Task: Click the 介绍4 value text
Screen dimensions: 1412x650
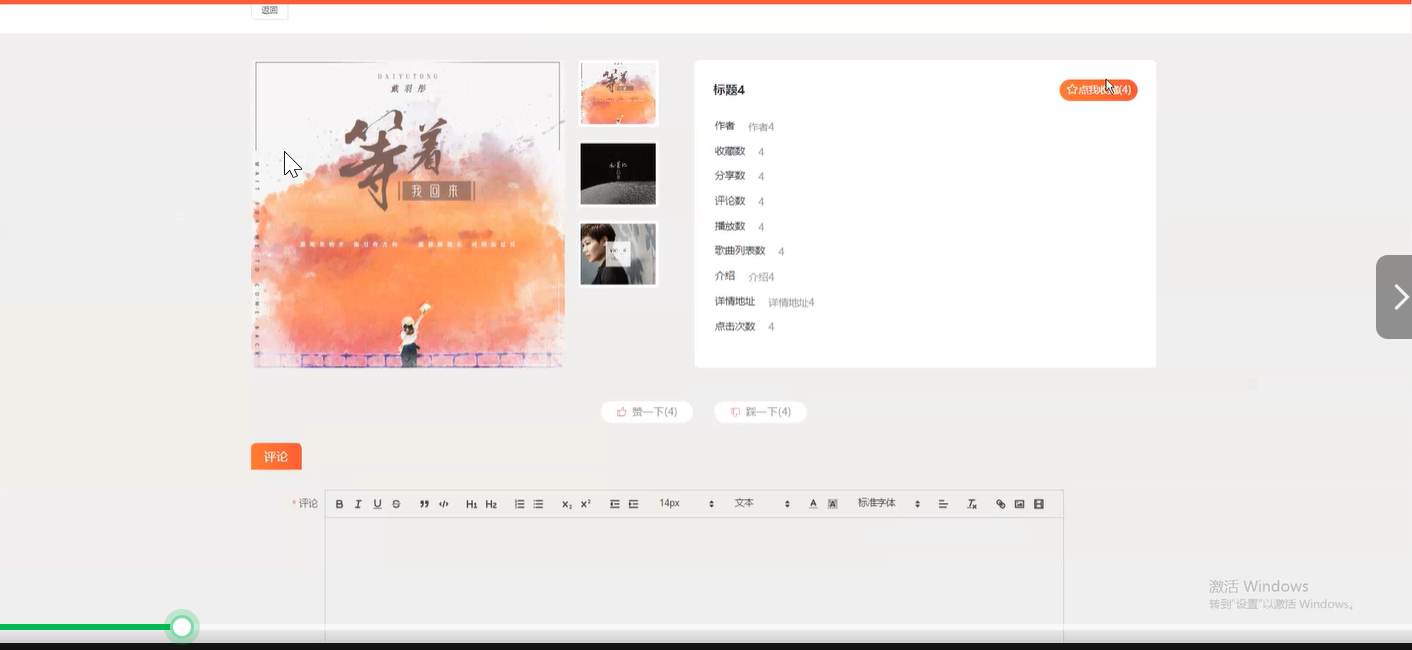Action: [761, 277]
